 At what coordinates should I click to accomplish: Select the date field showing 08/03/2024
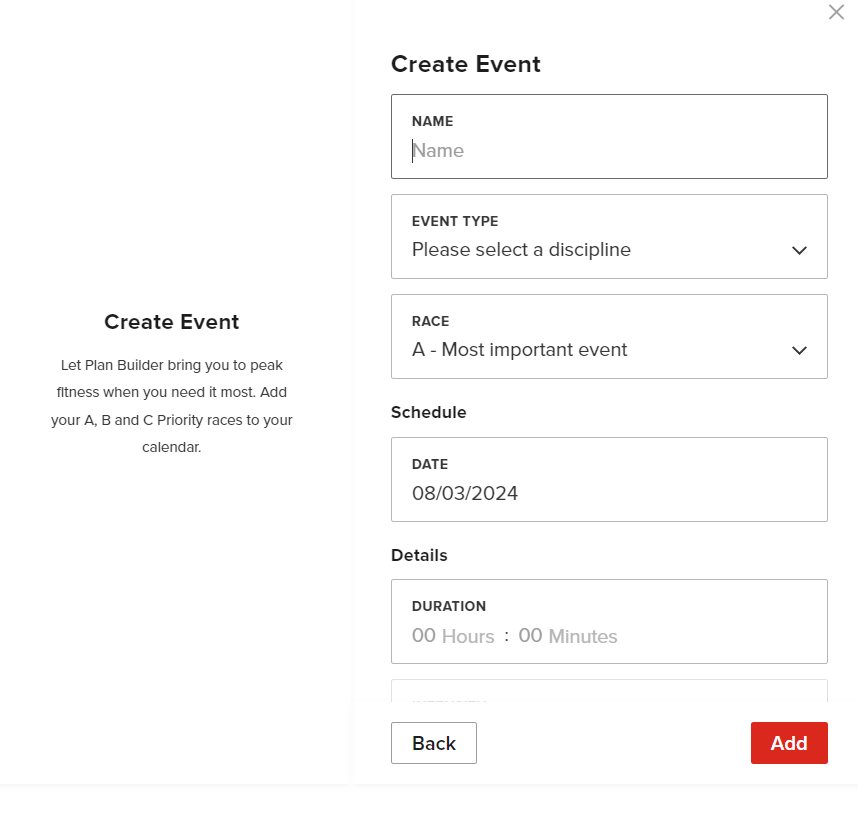point(608,493)
